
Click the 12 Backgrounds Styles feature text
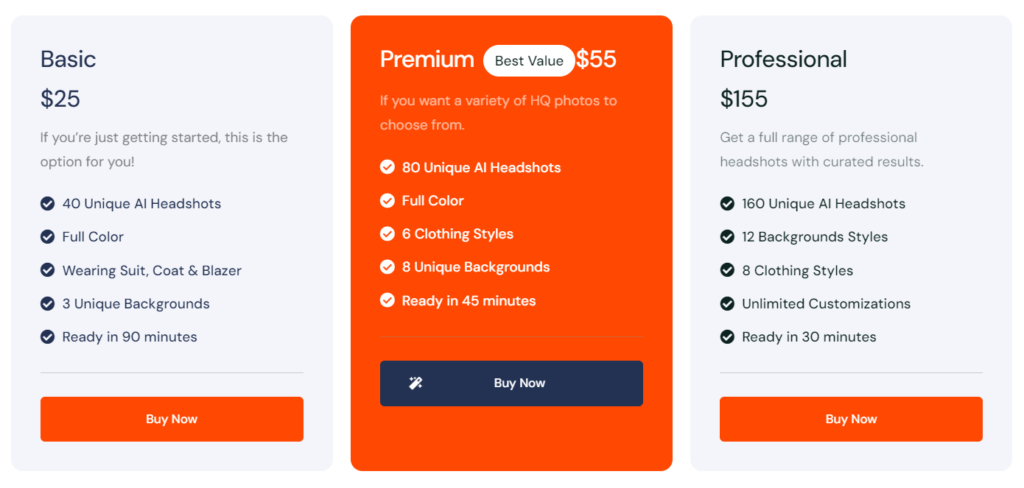tap(814, 237)
